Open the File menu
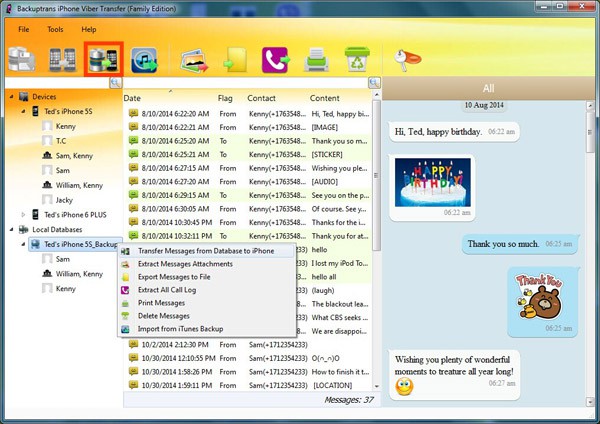The image size is (600, 424). tap(23, 29)
